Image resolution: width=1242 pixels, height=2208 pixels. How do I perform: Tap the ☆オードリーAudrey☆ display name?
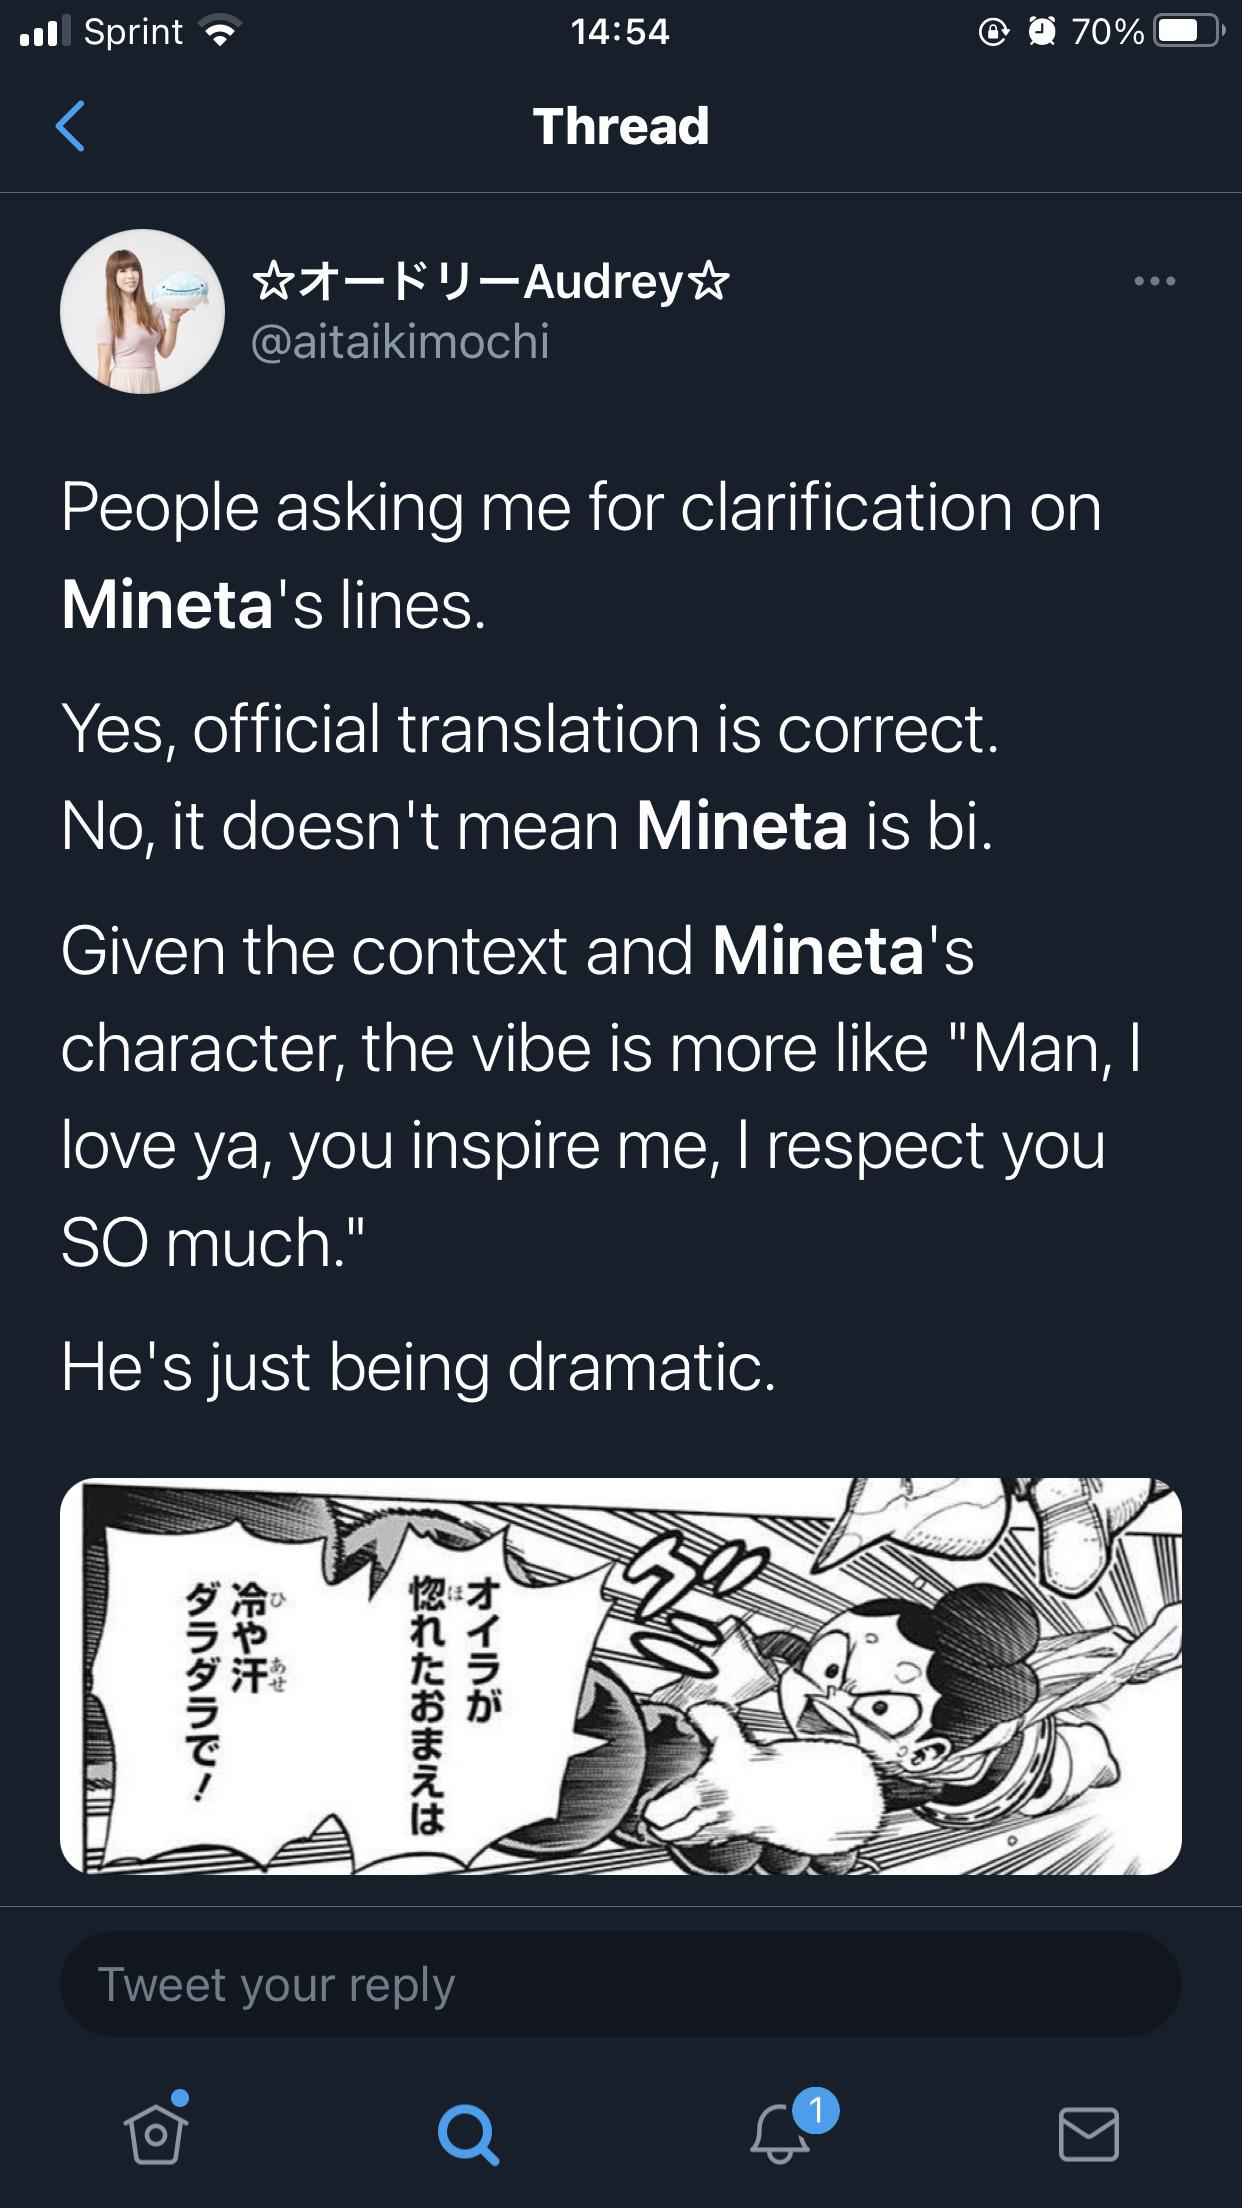pyautogui.click(x=490, y=281)
